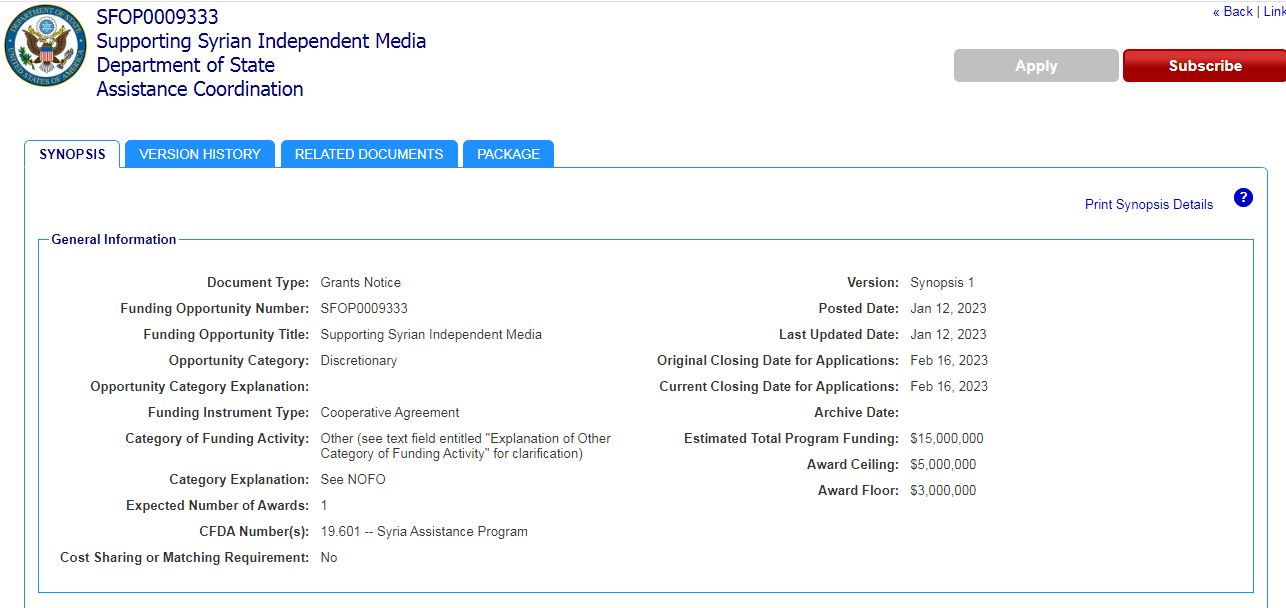Click 'Cost Sharing or Matching Requirement:' label
The height and width of the screenshot is (608, 1286).
[x=185, y=558]
